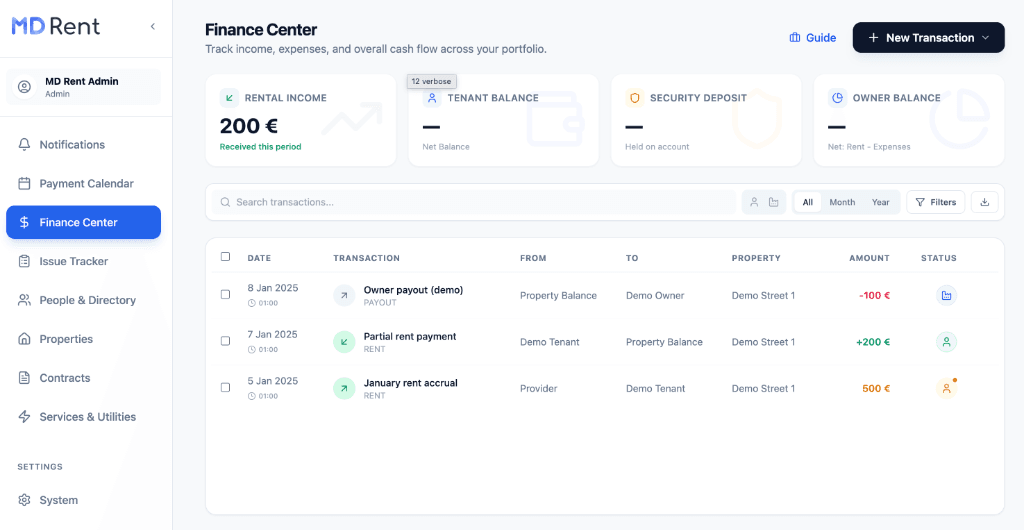
Task: Click the Rental Income arrow icon
Action: (229, 98)
